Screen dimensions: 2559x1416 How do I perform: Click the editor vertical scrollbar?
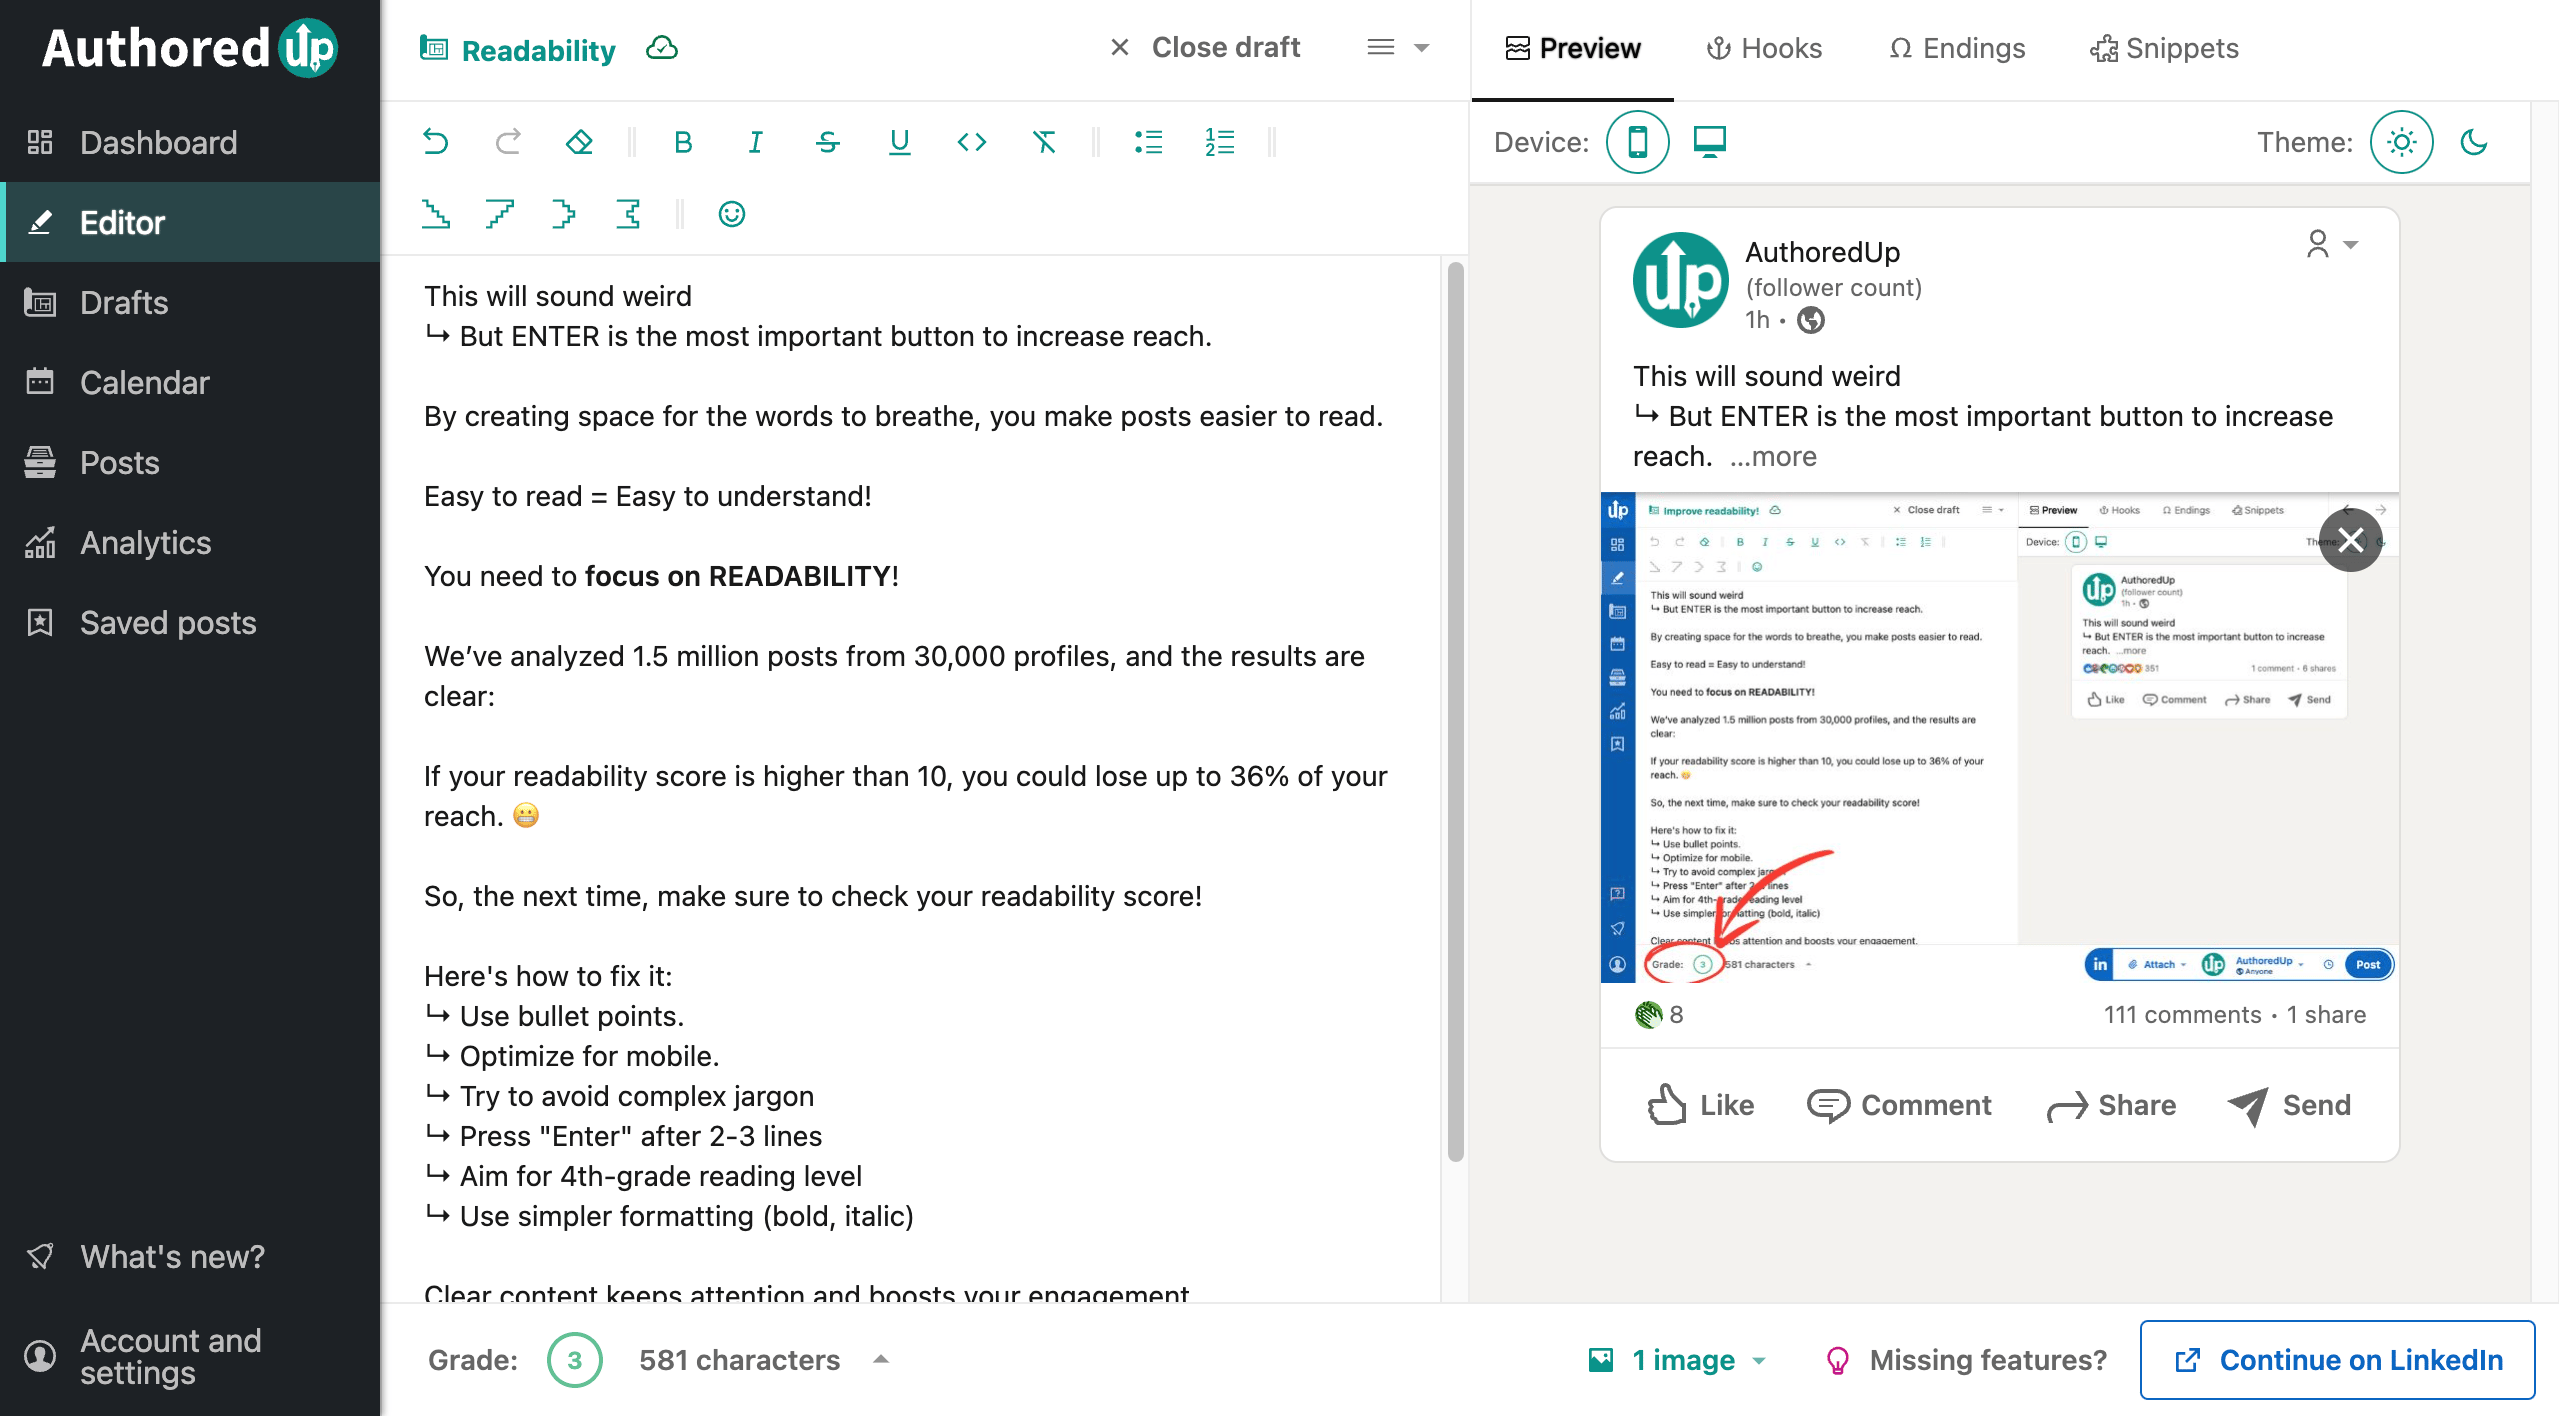point(1455,712)
